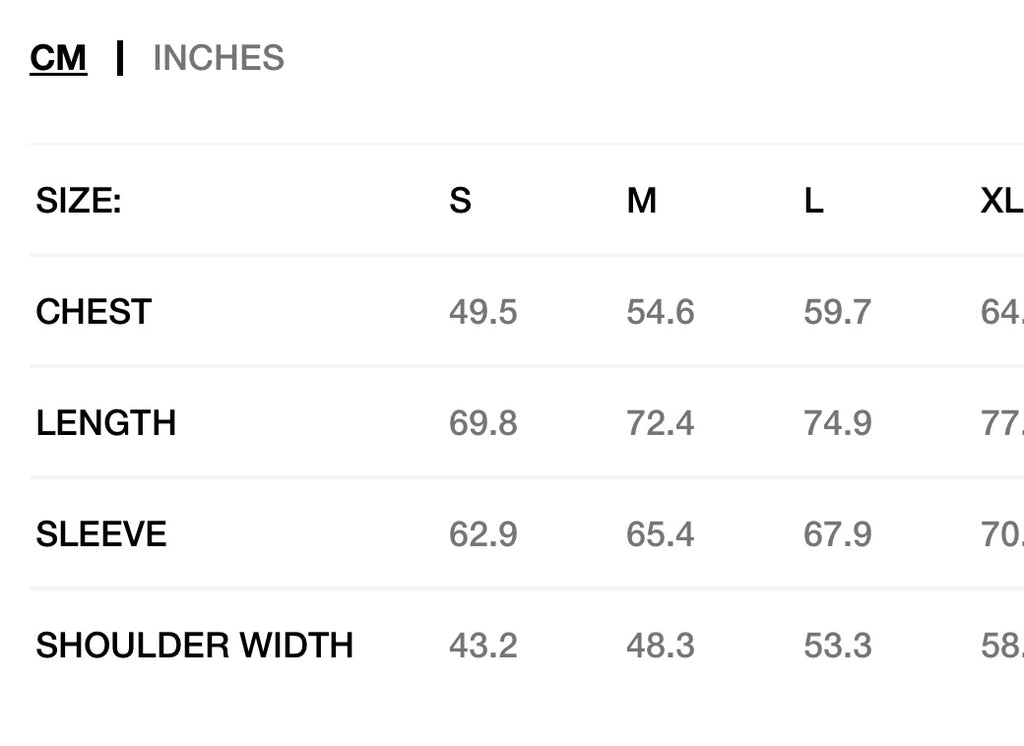
Task: Click the CHEST row label
Action: pos(94,312)
